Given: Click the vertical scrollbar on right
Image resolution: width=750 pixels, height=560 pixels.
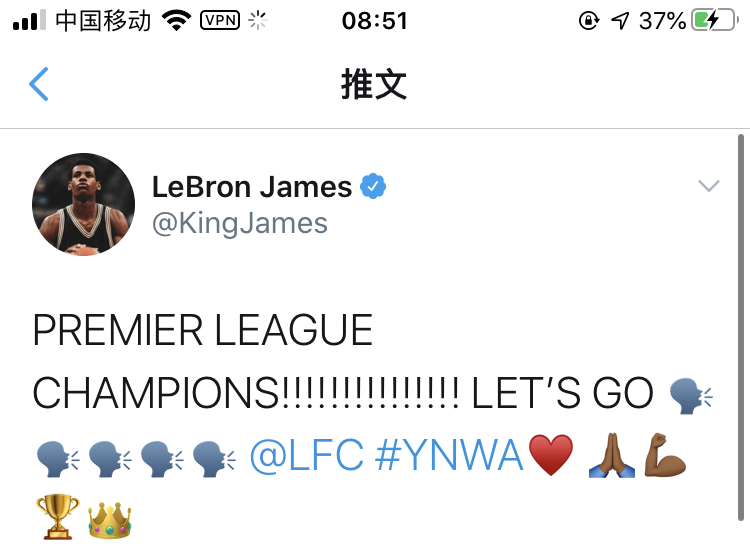Looking at the screenshot, I should pos(741,327).
